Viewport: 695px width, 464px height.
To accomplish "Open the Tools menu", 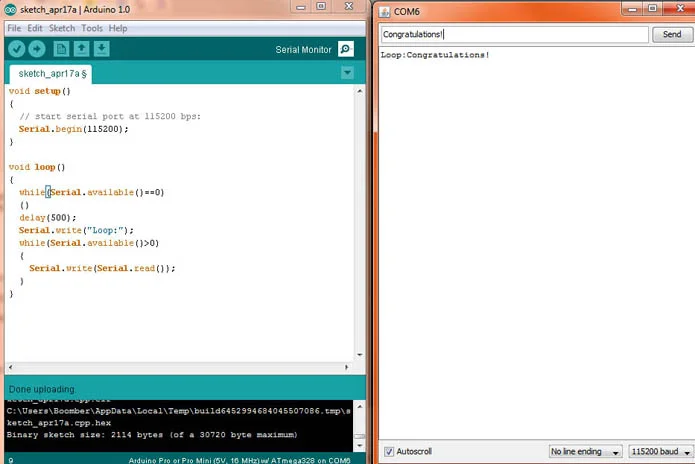I will [92, 28].
